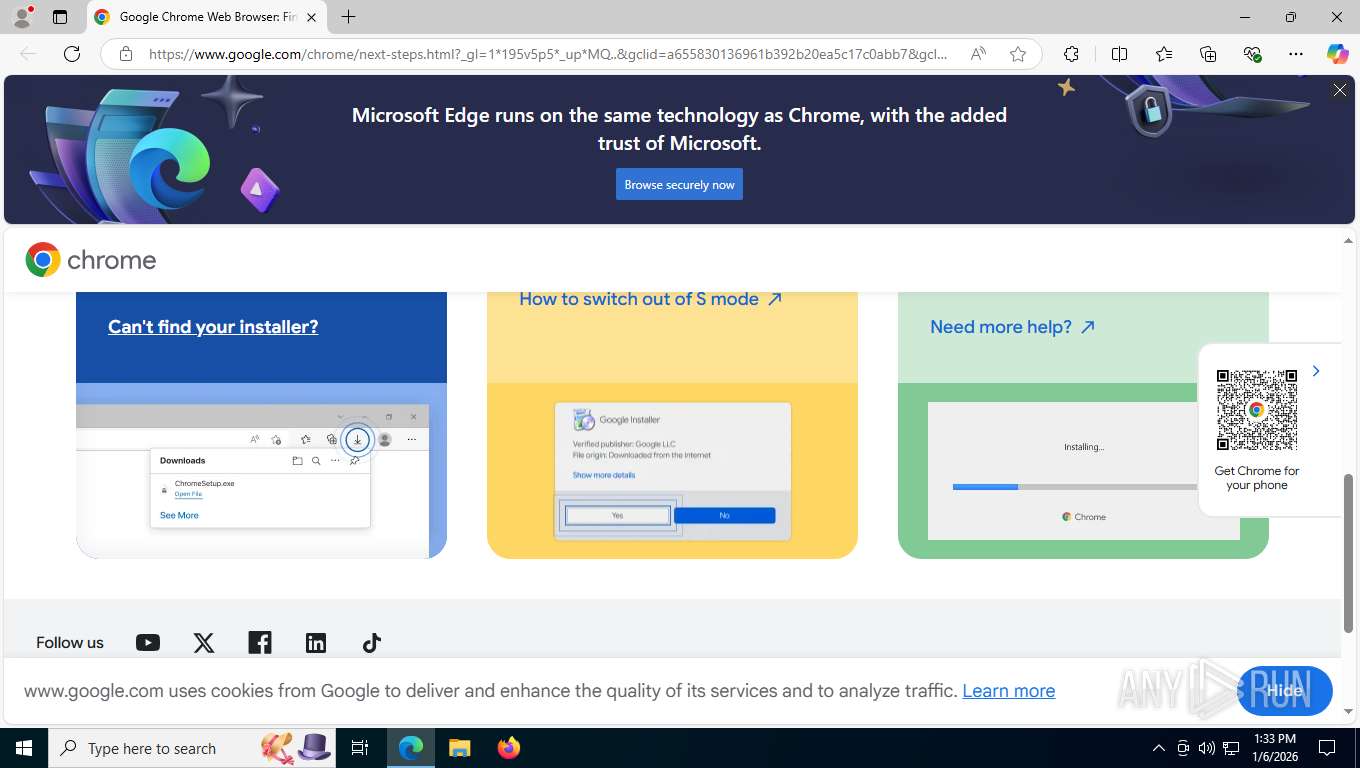Screen dimensions: 1360x768
Task: Click the Google Installer dialog illustration
Action: click(672, 470)
